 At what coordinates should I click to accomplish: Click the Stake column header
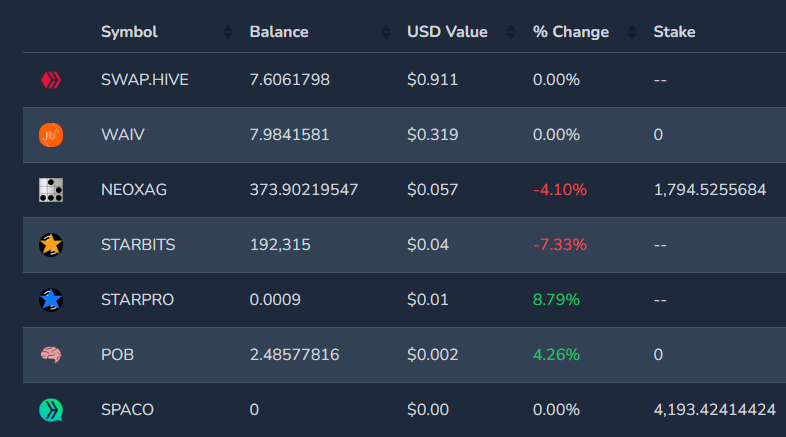[674, 32]
